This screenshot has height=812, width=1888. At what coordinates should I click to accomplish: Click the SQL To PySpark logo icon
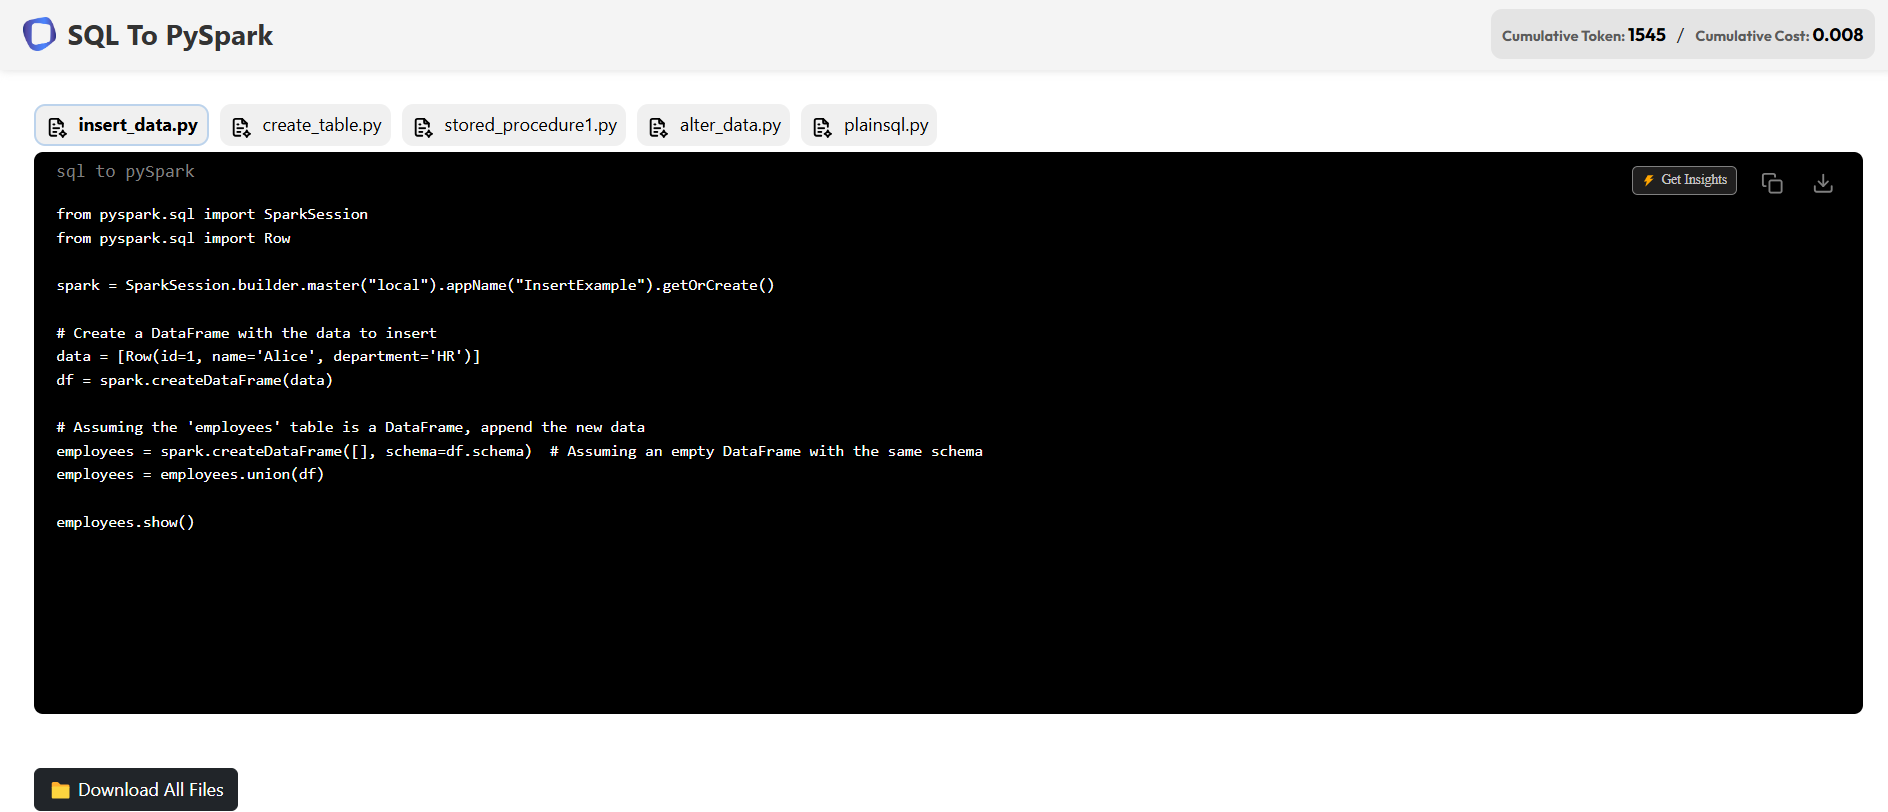click(39, 34)
